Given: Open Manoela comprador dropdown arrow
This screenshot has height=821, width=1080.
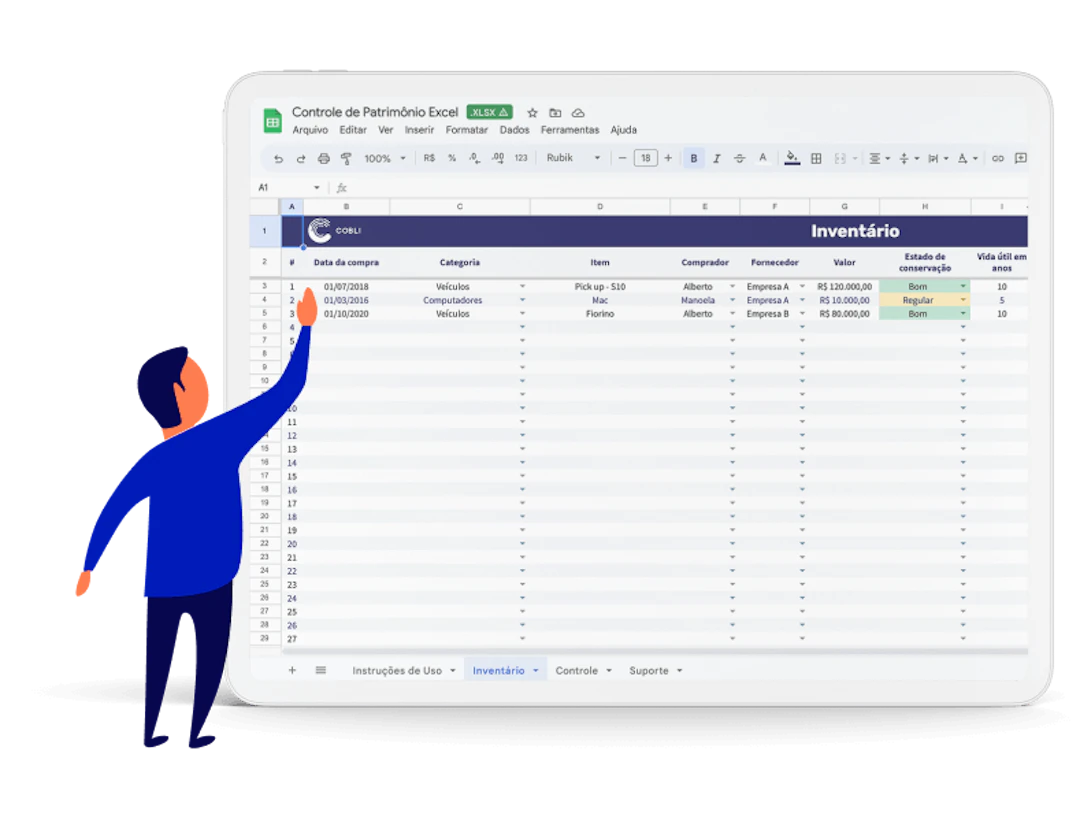Looking at the screenshot, I should pos(732,300).
